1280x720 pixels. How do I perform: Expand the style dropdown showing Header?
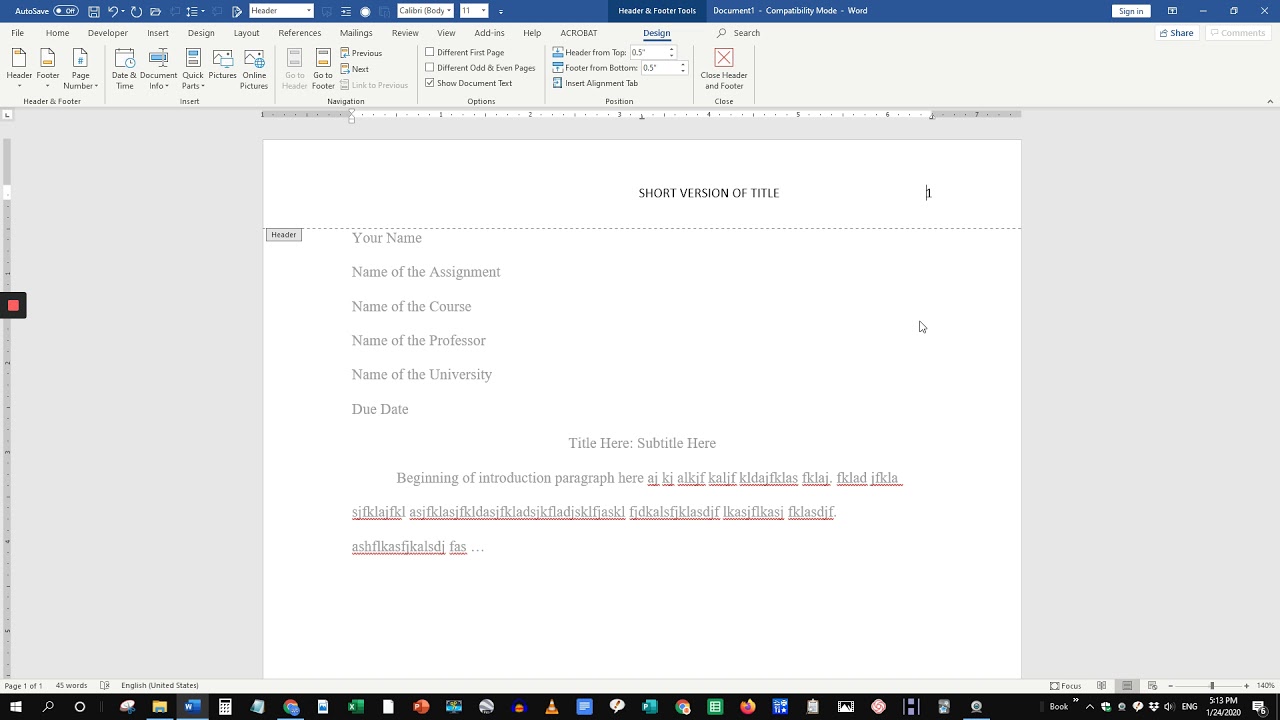308,11
